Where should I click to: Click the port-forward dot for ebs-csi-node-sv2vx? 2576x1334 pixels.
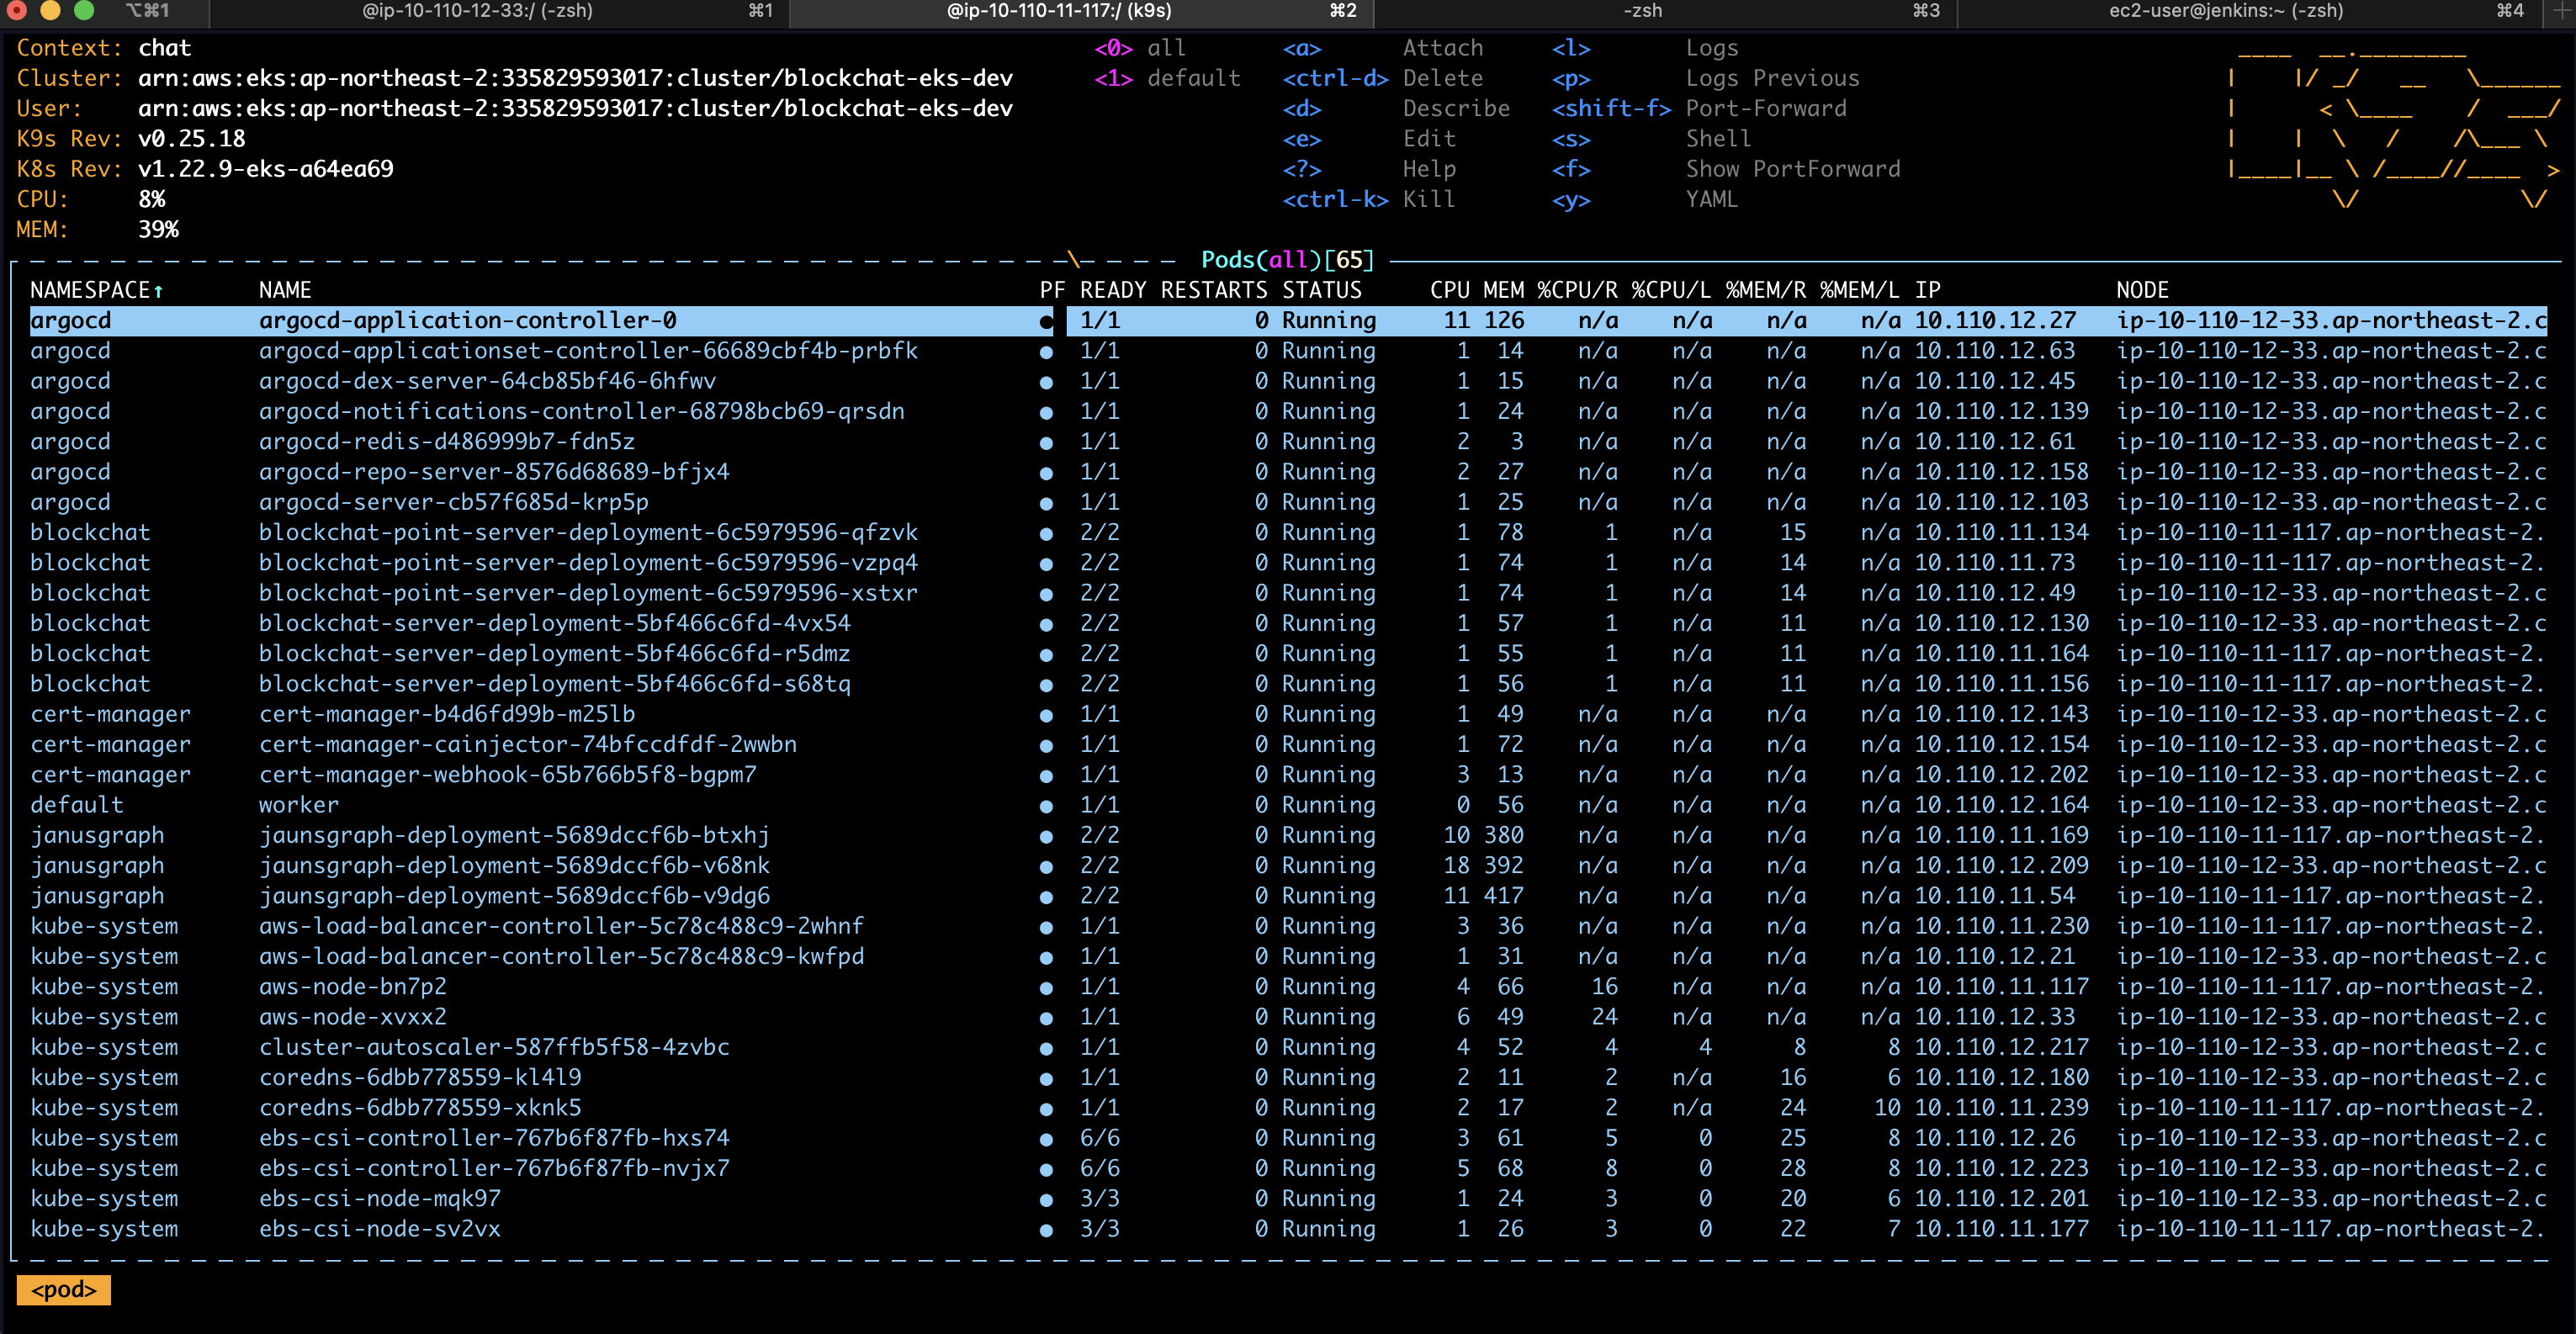[1045, 1230]
